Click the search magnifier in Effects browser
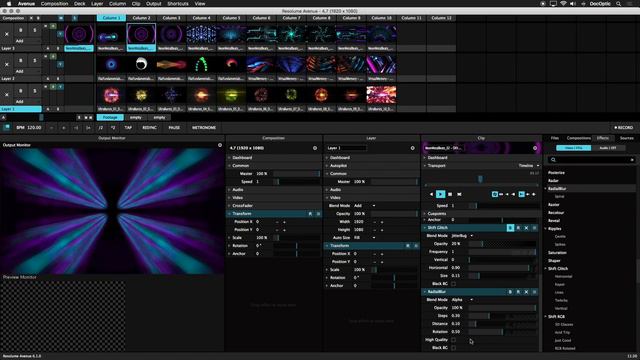 point(553,160)
